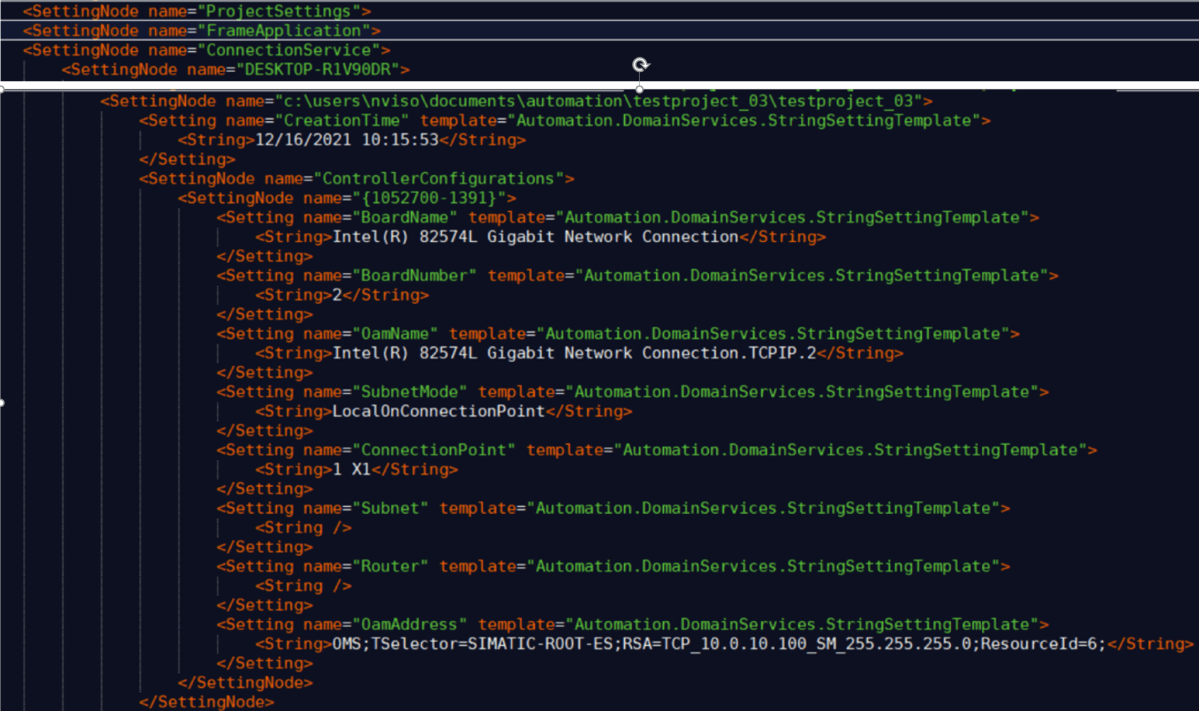The height and width of the screenshot is (711, 1199).
Task: Click the circular refresh icon above the divider
Action: pos(641,63)
